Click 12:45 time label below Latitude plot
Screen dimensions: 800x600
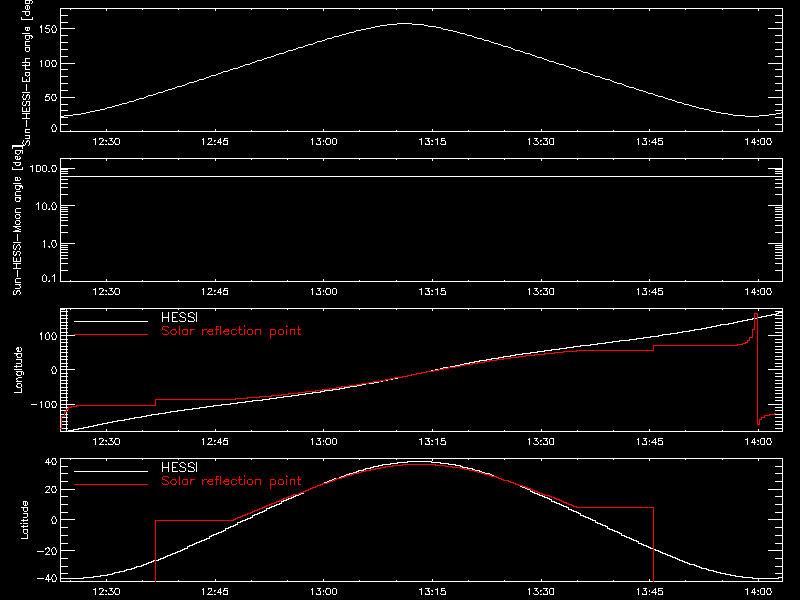pyautogui.click(x=215, y=591)
